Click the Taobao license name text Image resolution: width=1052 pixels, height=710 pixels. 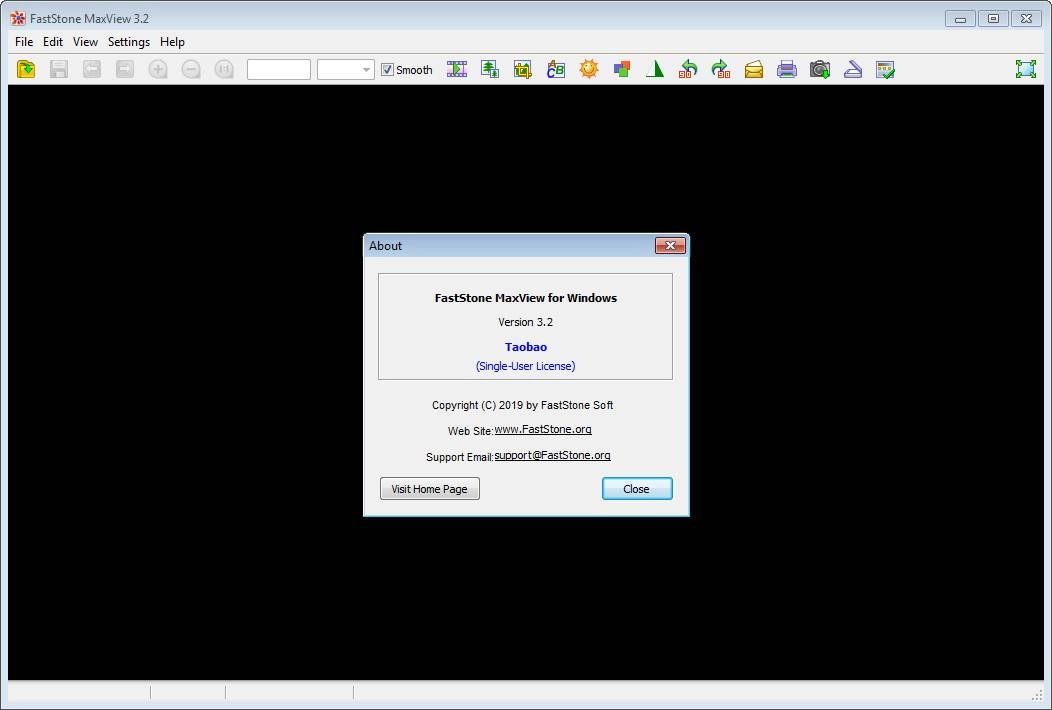point(526,347)
